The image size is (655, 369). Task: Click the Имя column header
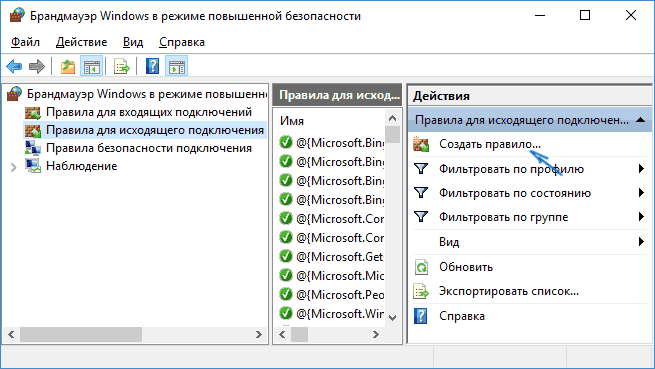(292, 121)
